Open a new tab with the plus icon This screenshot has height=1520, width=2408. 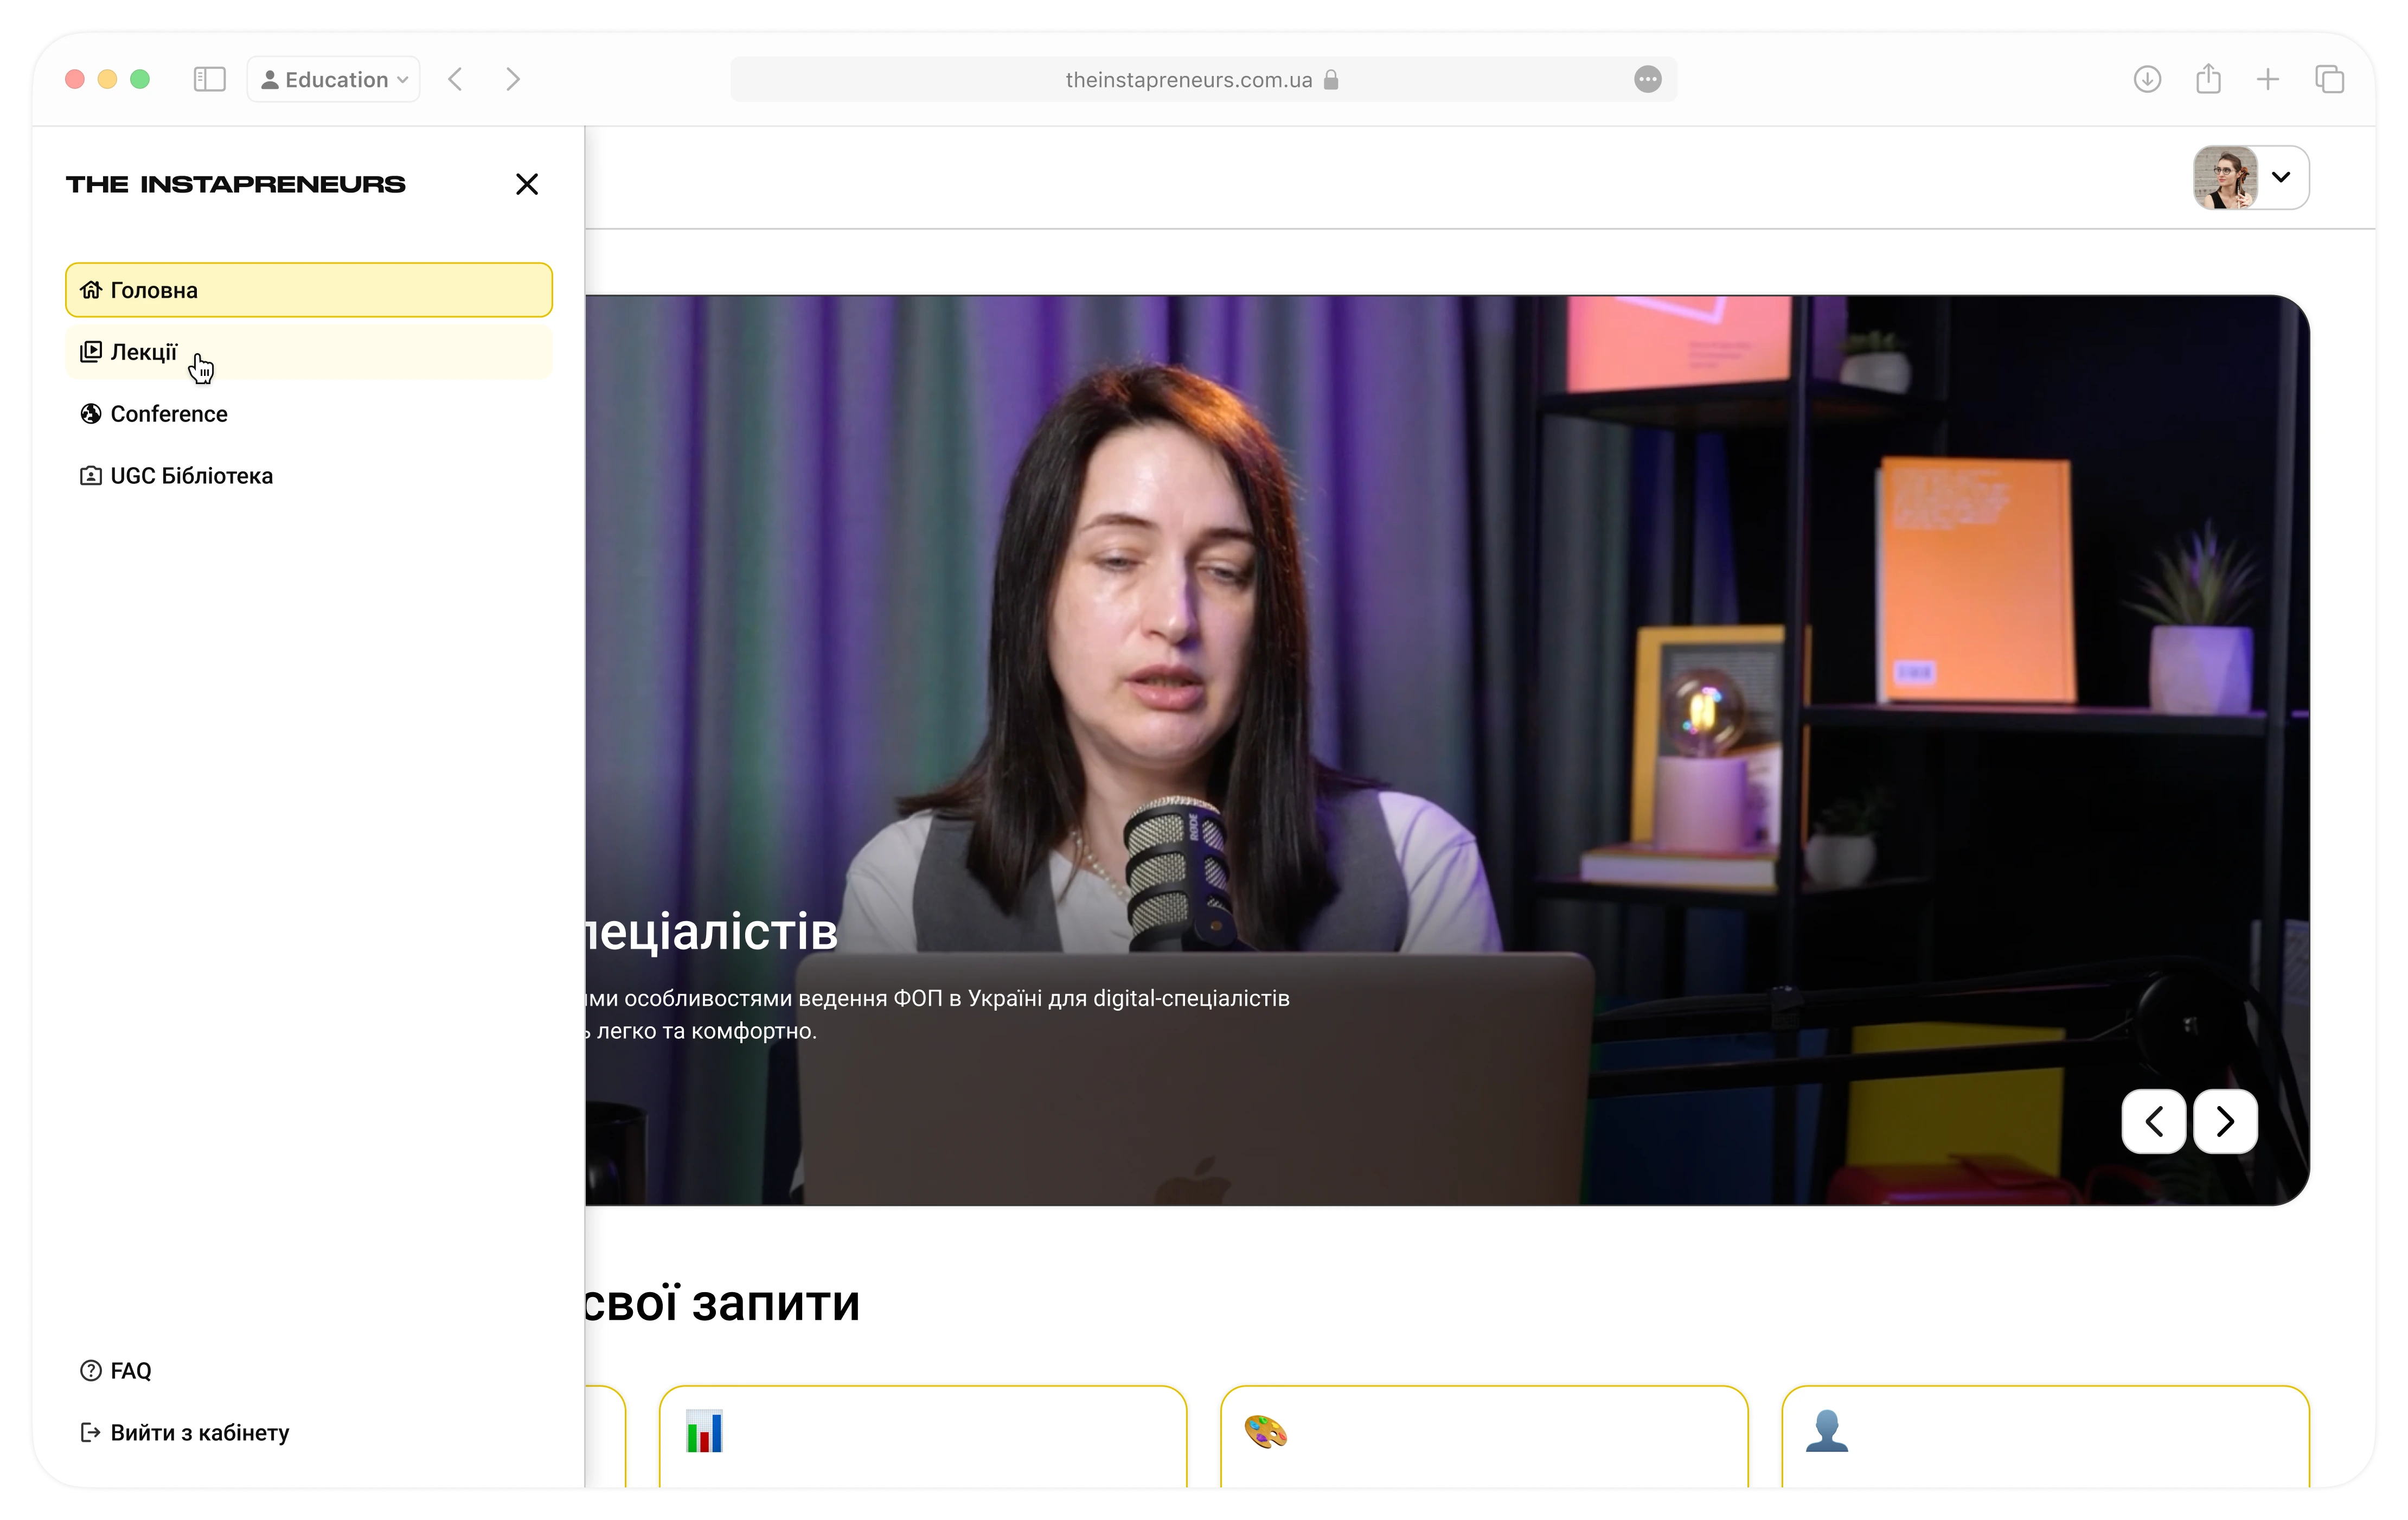pos(2268,79)
